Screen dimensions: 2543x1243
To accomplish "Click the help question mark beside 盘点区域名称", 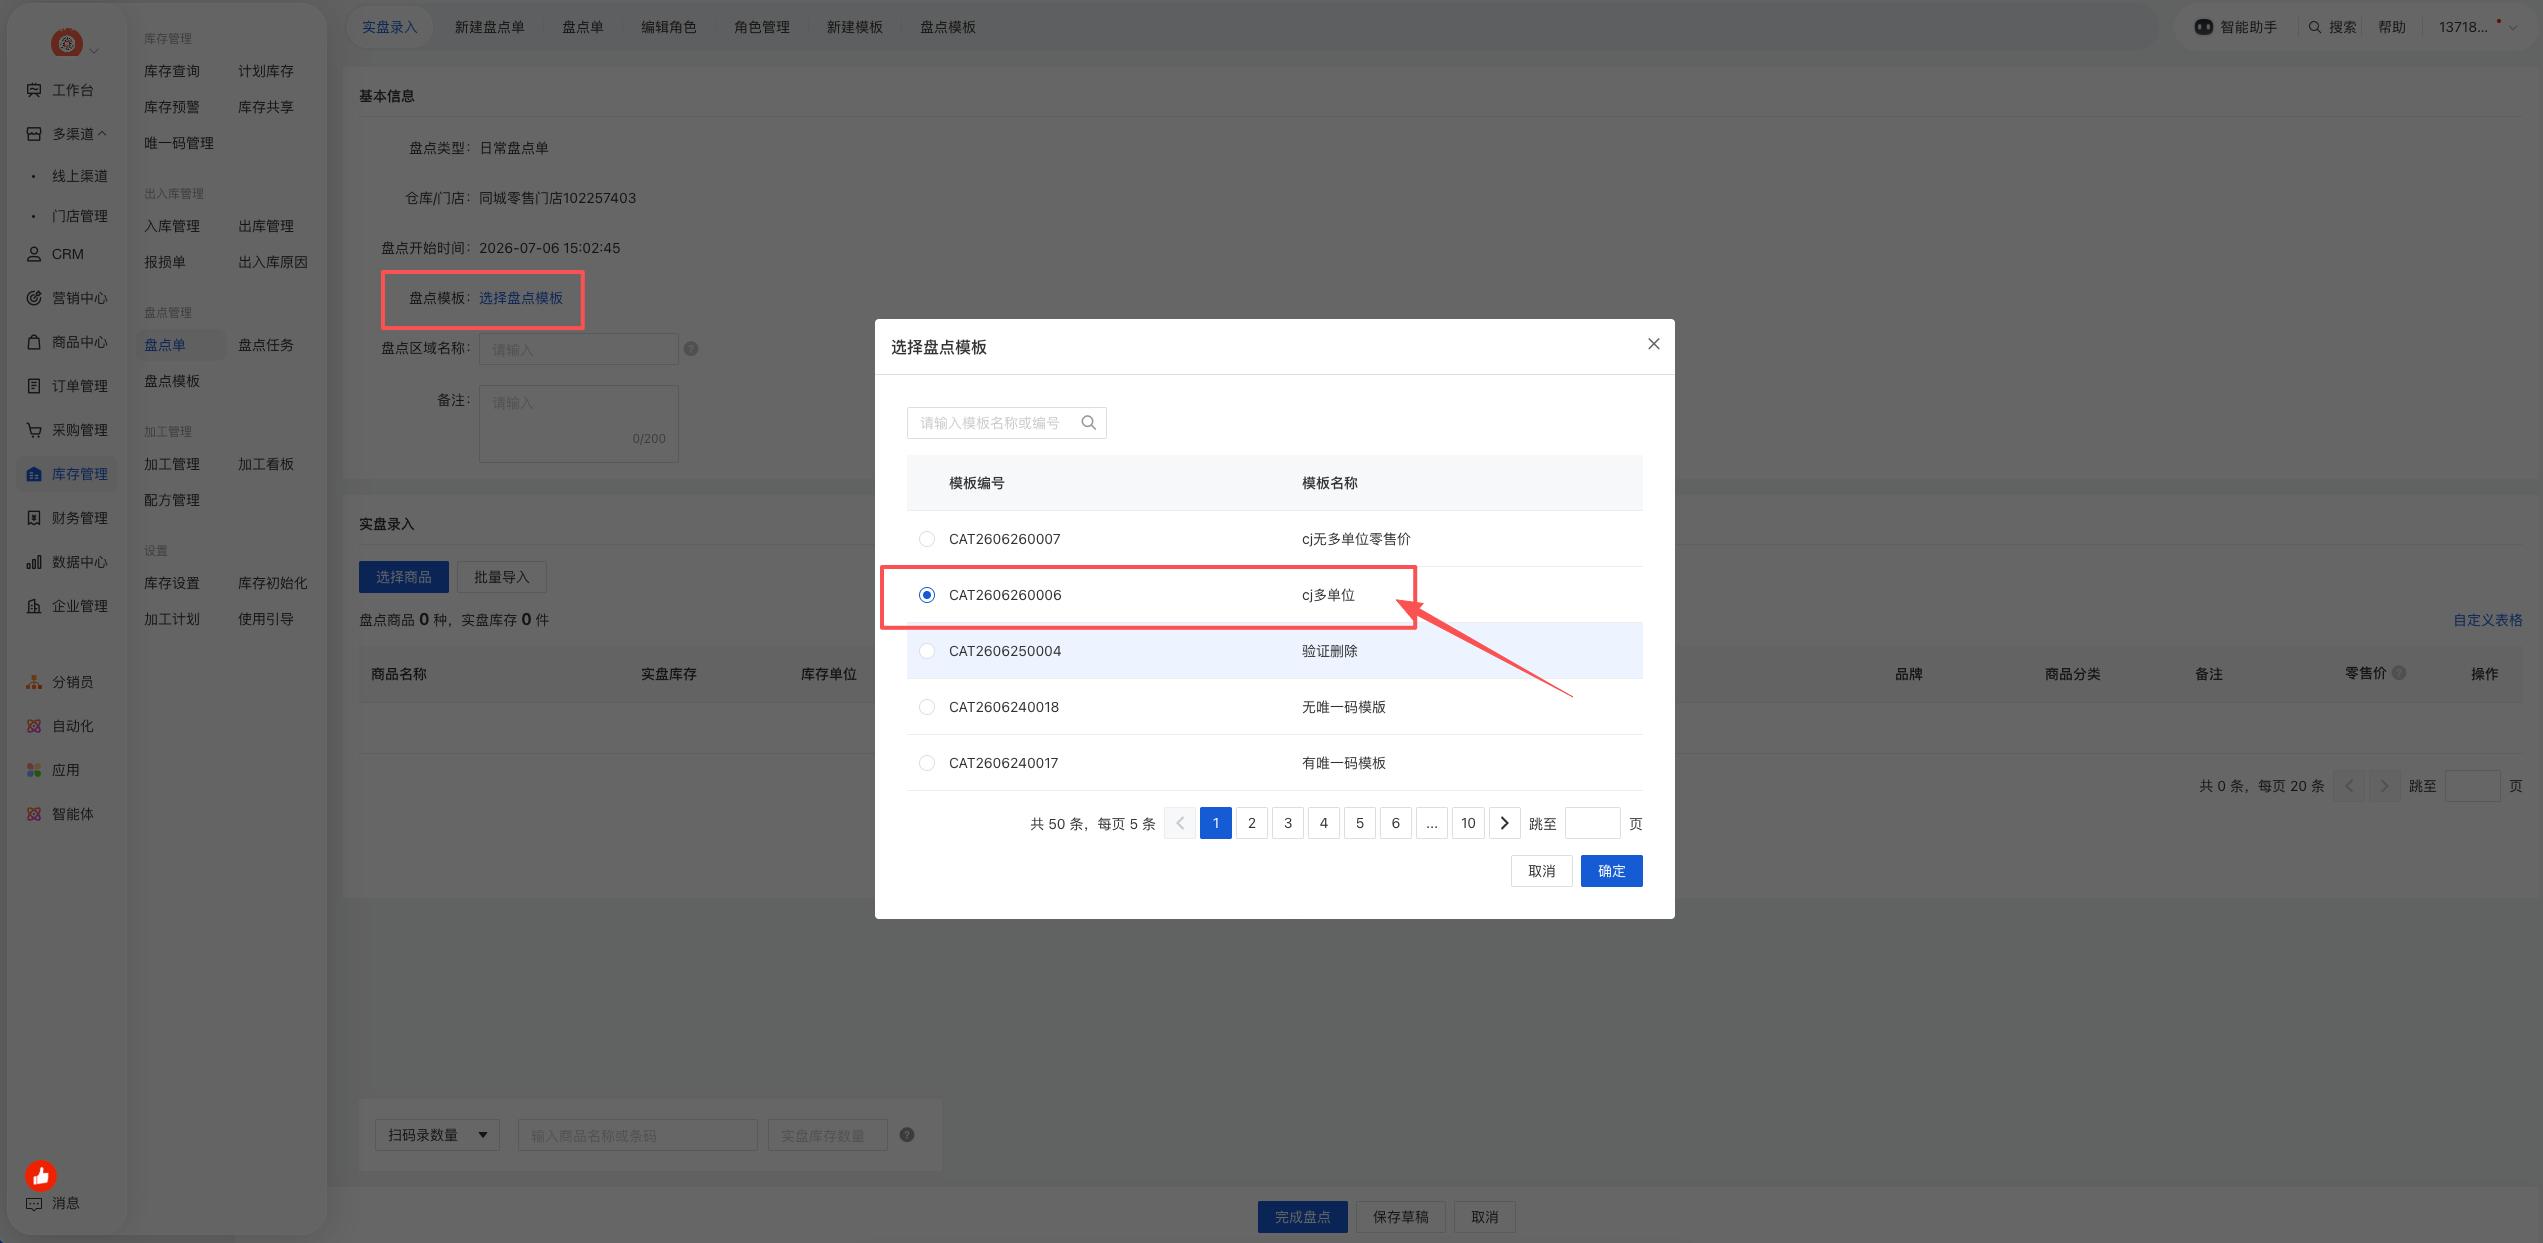I will click(691, 349).
